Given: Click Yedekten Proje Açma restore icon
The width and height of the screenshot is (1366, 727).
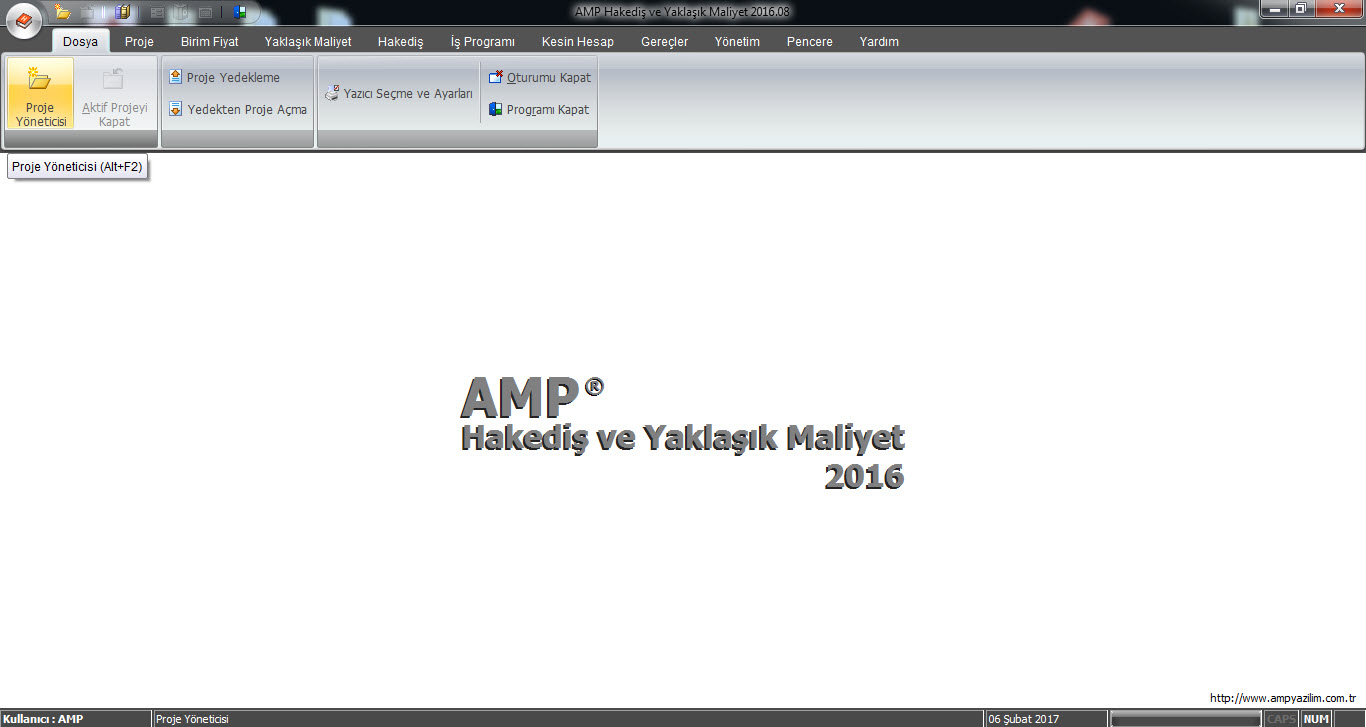Looking at the screenshot, I should point(176,109).
